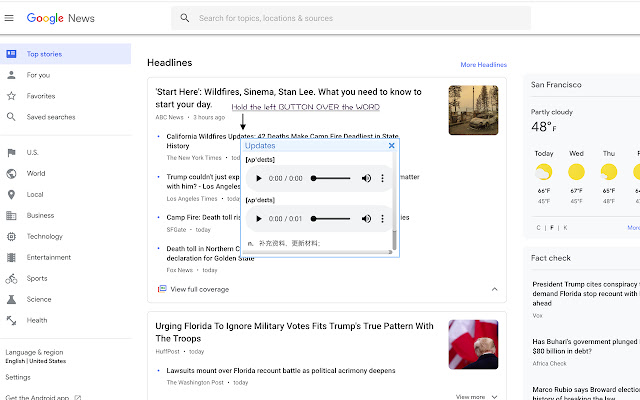Screen dimensions: 640x400
Task: Open the wildfire story thumbnail
Action: (x=473, y=110)
